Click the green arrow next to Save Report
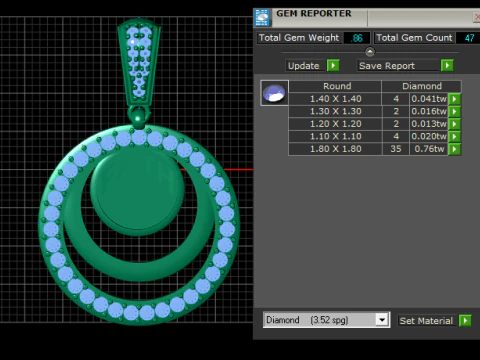 pyautogui.click(x=447, y=65)
